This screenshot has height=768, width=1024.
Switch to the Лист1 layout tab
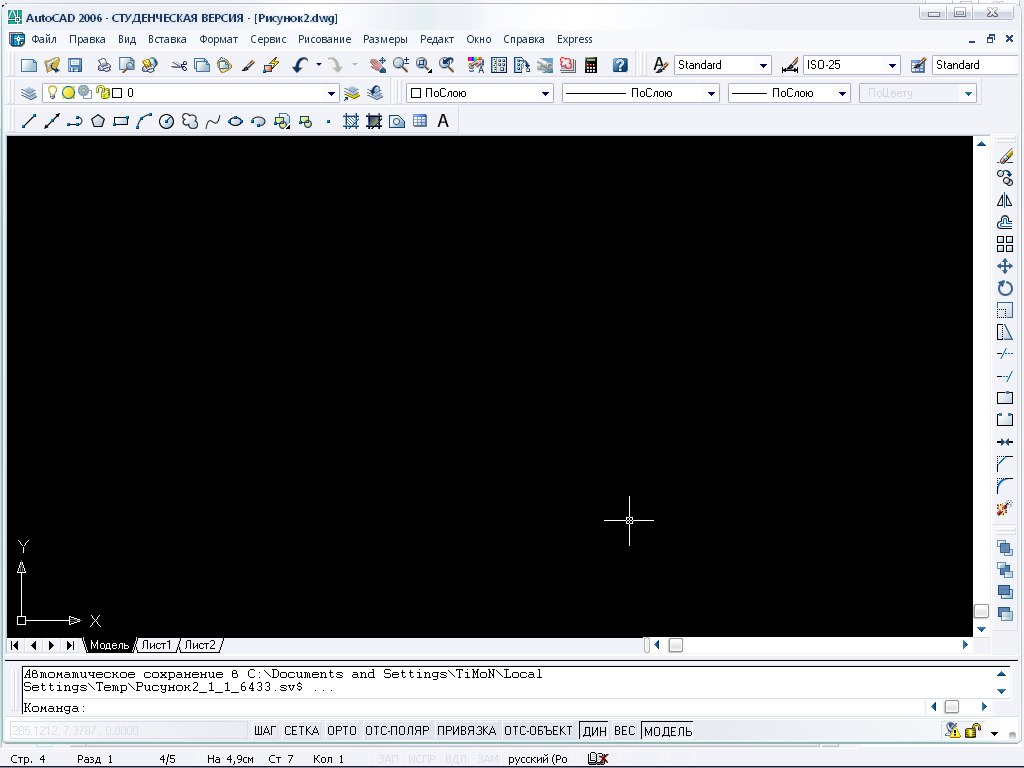(x=156, y=645)
